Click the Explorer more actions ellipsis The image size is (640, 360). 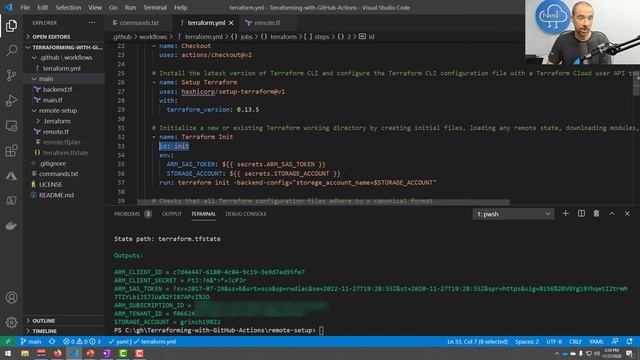(x=92, y=23)
